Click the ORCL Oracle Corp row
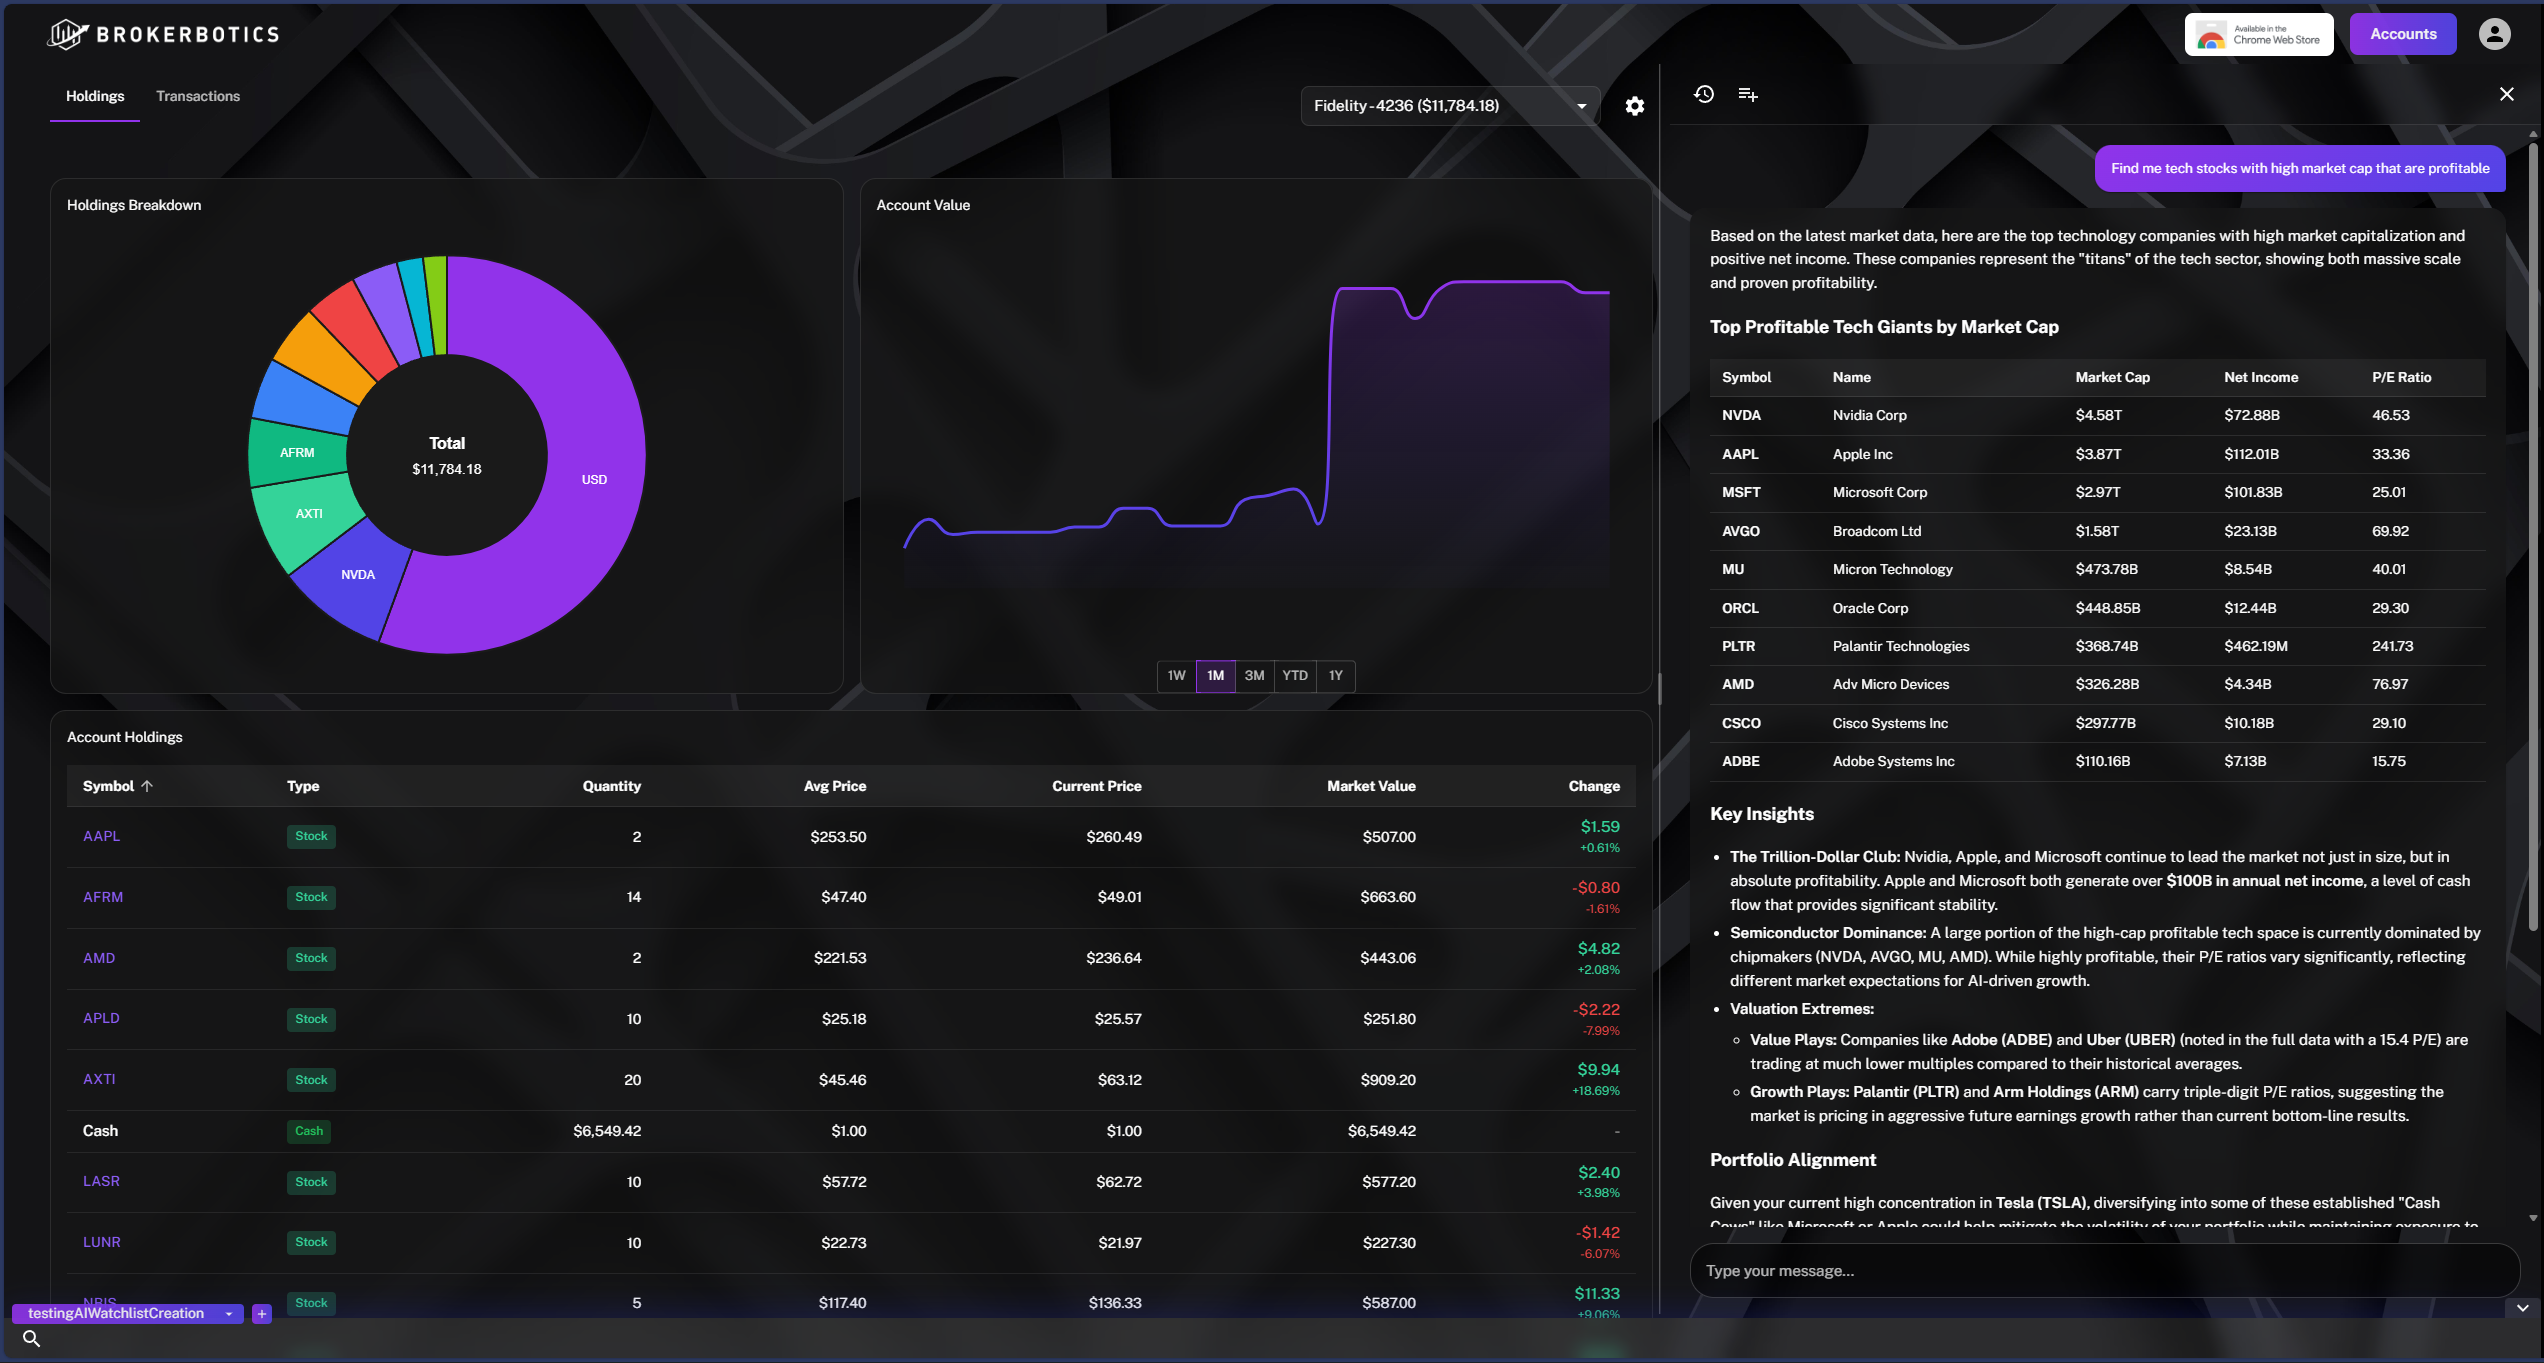The image size is (2544, 1363). 2097,608
